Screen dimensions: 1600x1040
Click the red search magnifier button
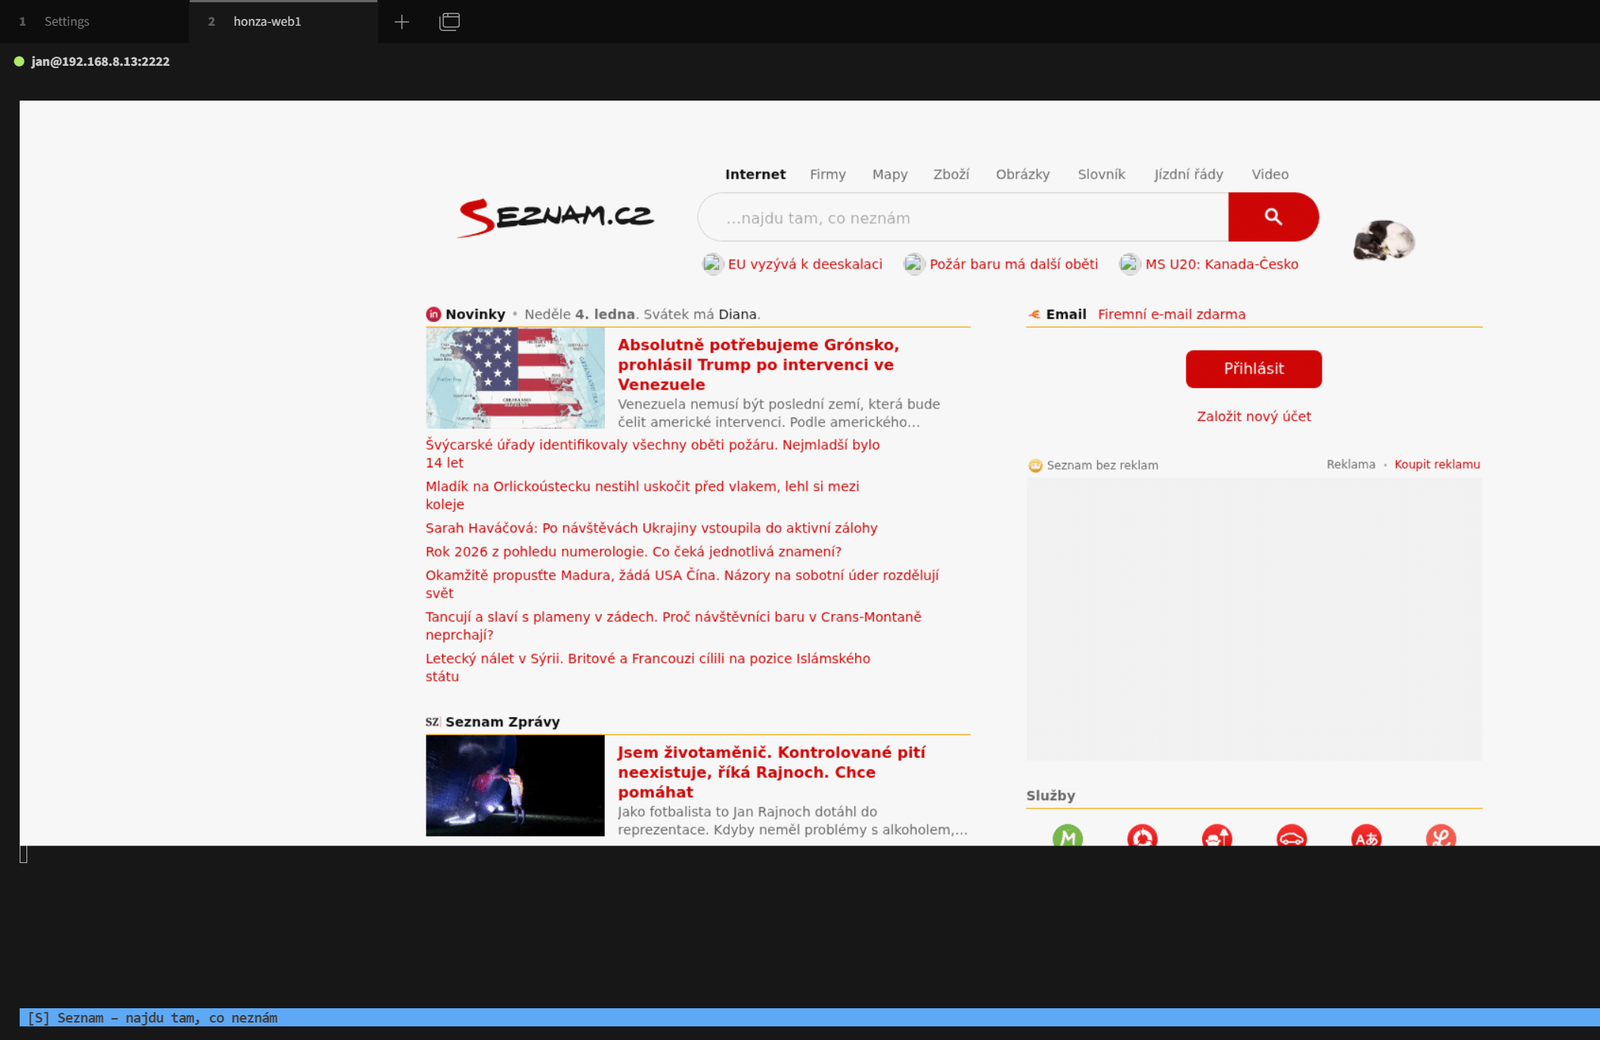tap(1273, 217)
